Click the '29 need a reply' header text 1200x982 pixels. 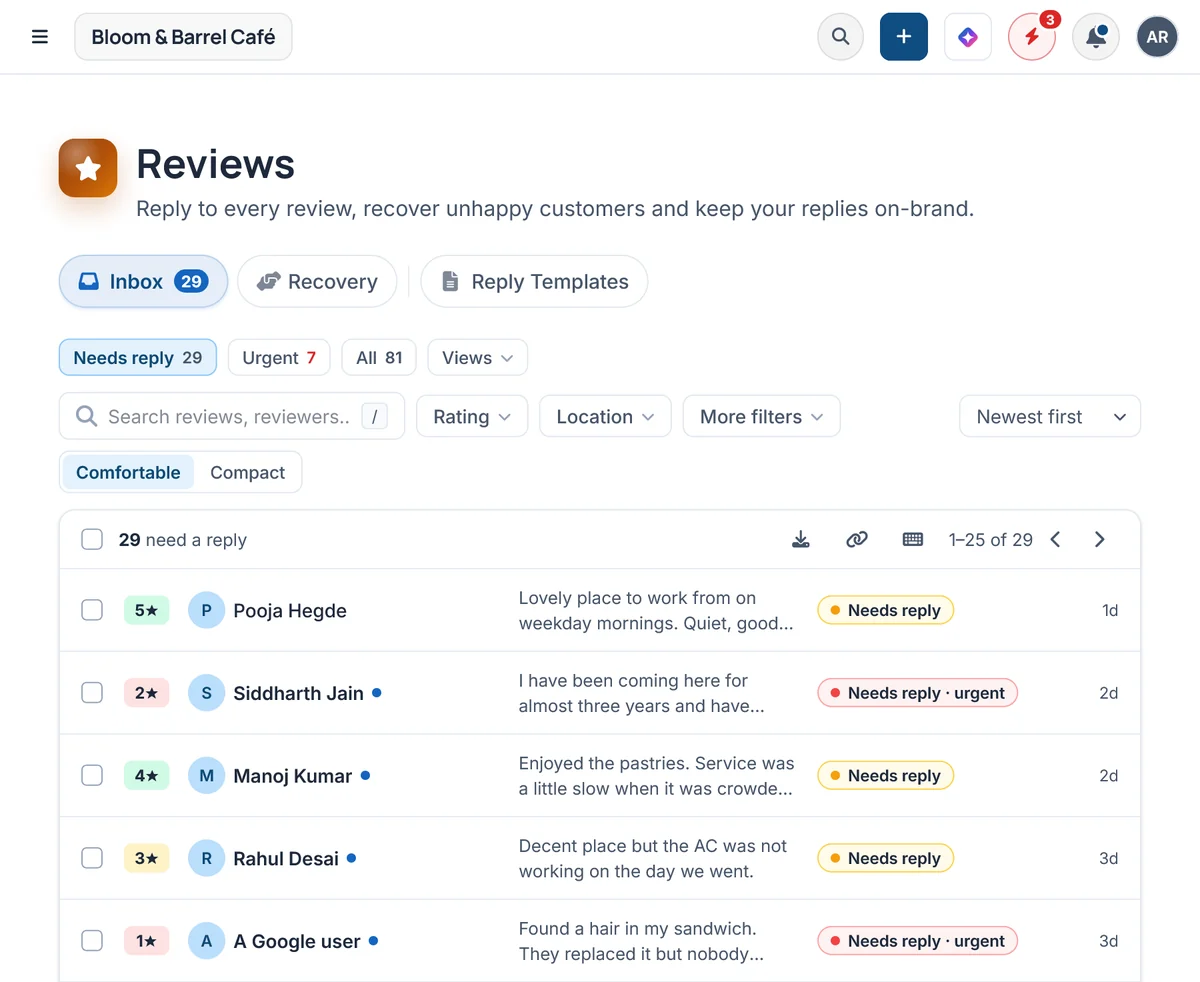pyautogui.click(x=182, y=540)
